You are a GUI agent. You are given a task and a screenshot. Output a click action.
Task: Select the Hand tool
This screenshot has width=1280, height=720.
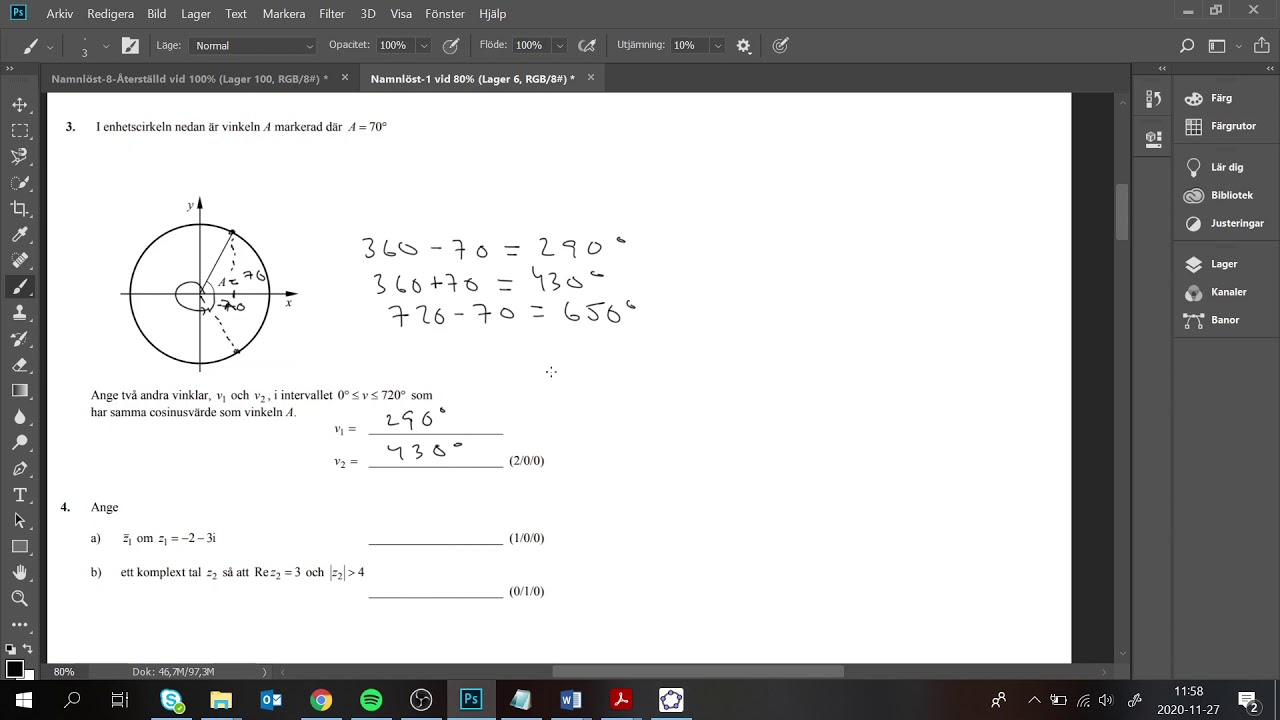pyautogui.click(x=19, y=573)
